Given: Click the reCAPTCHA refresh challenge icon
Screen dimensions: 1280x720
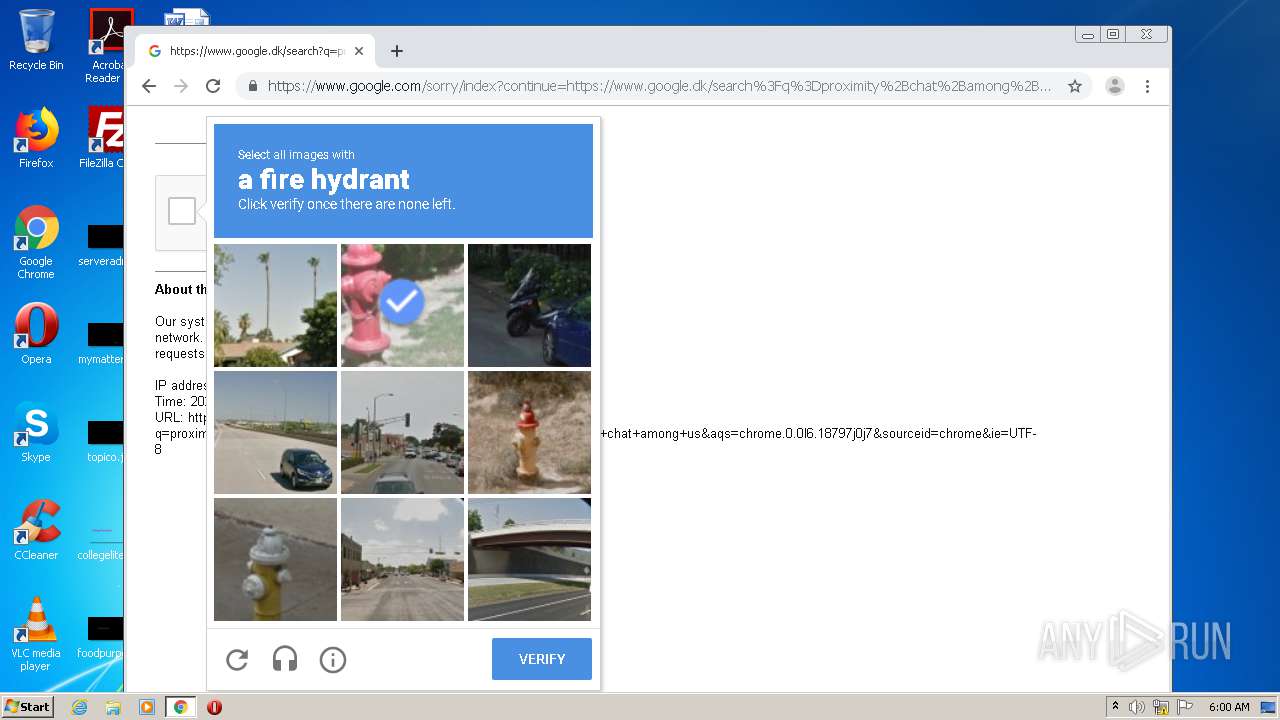Looking at the screenshot, I should 237,660.
